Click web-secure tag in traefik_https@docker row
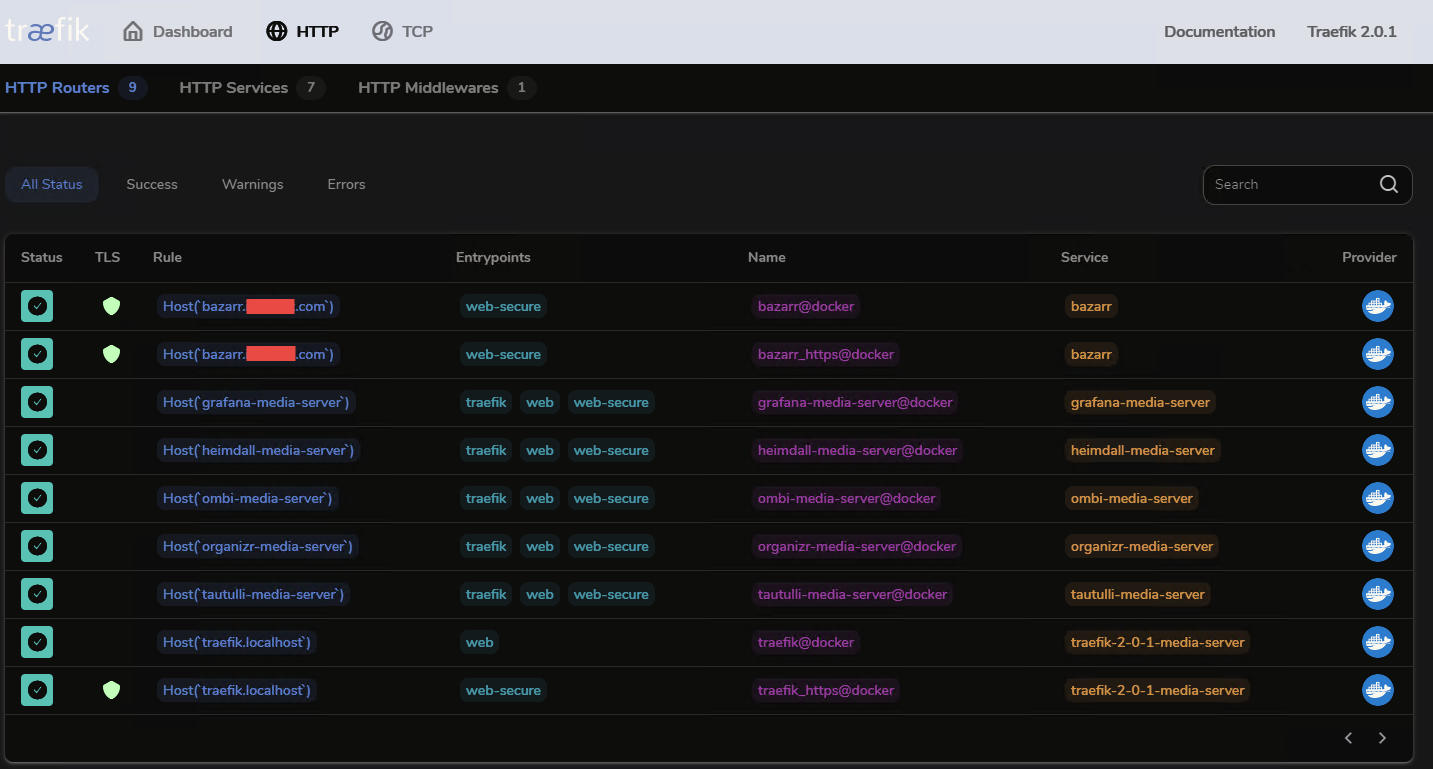This screenshot has width=1433, height=769. point(503,690)
